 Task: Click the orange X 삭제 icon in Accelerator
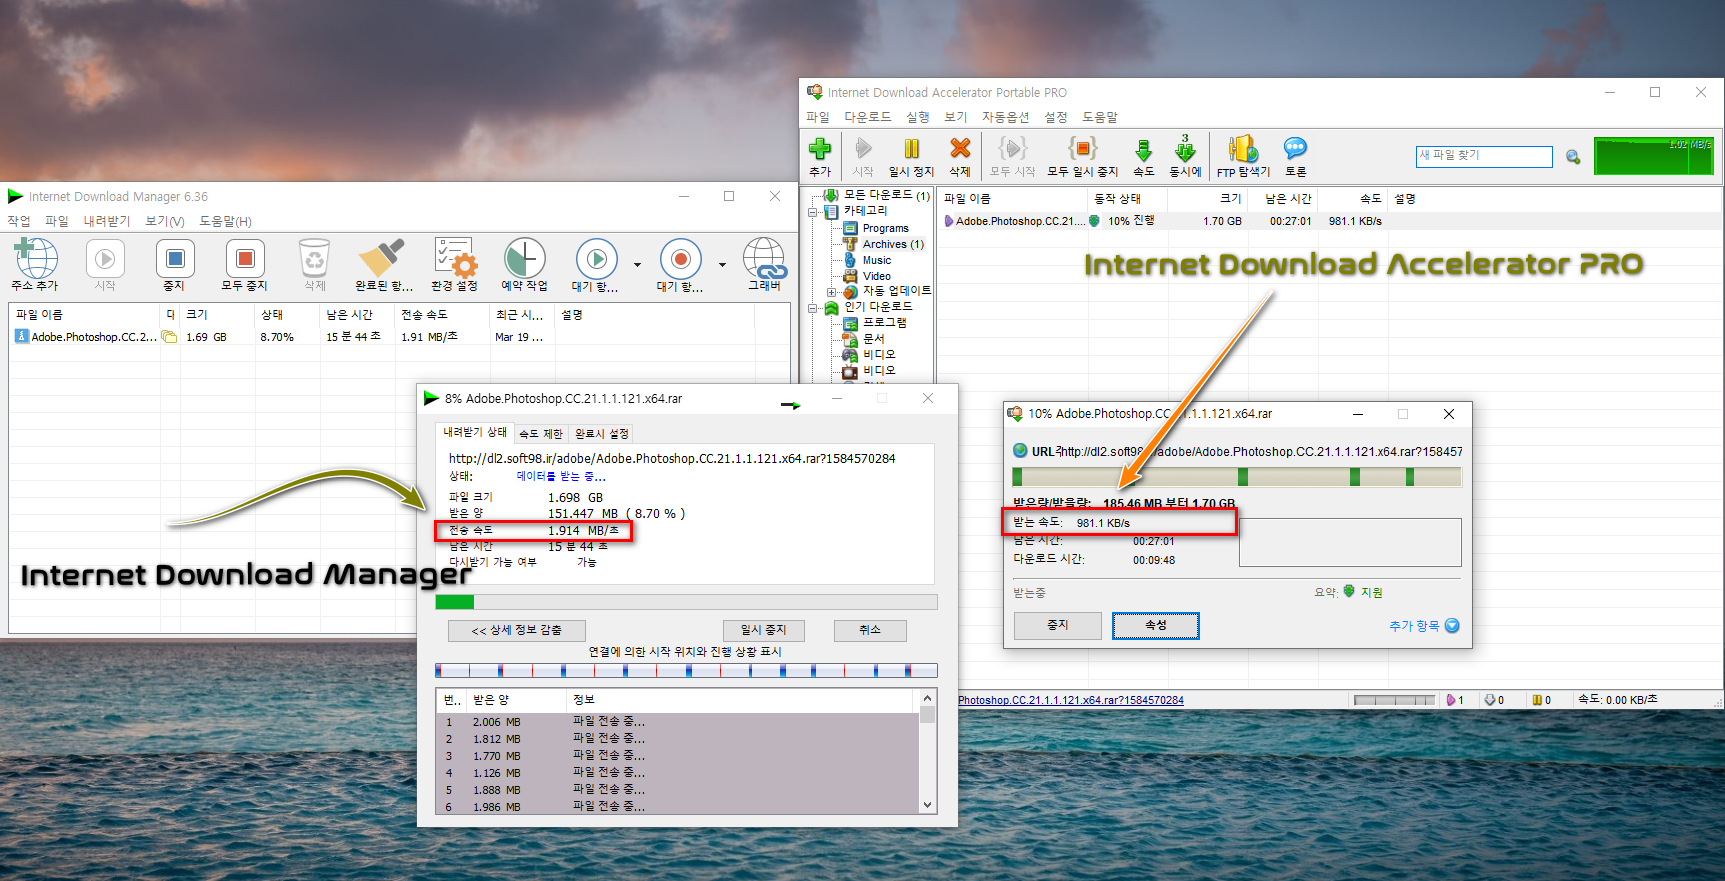pyautogui.click(x=960, y=148)
